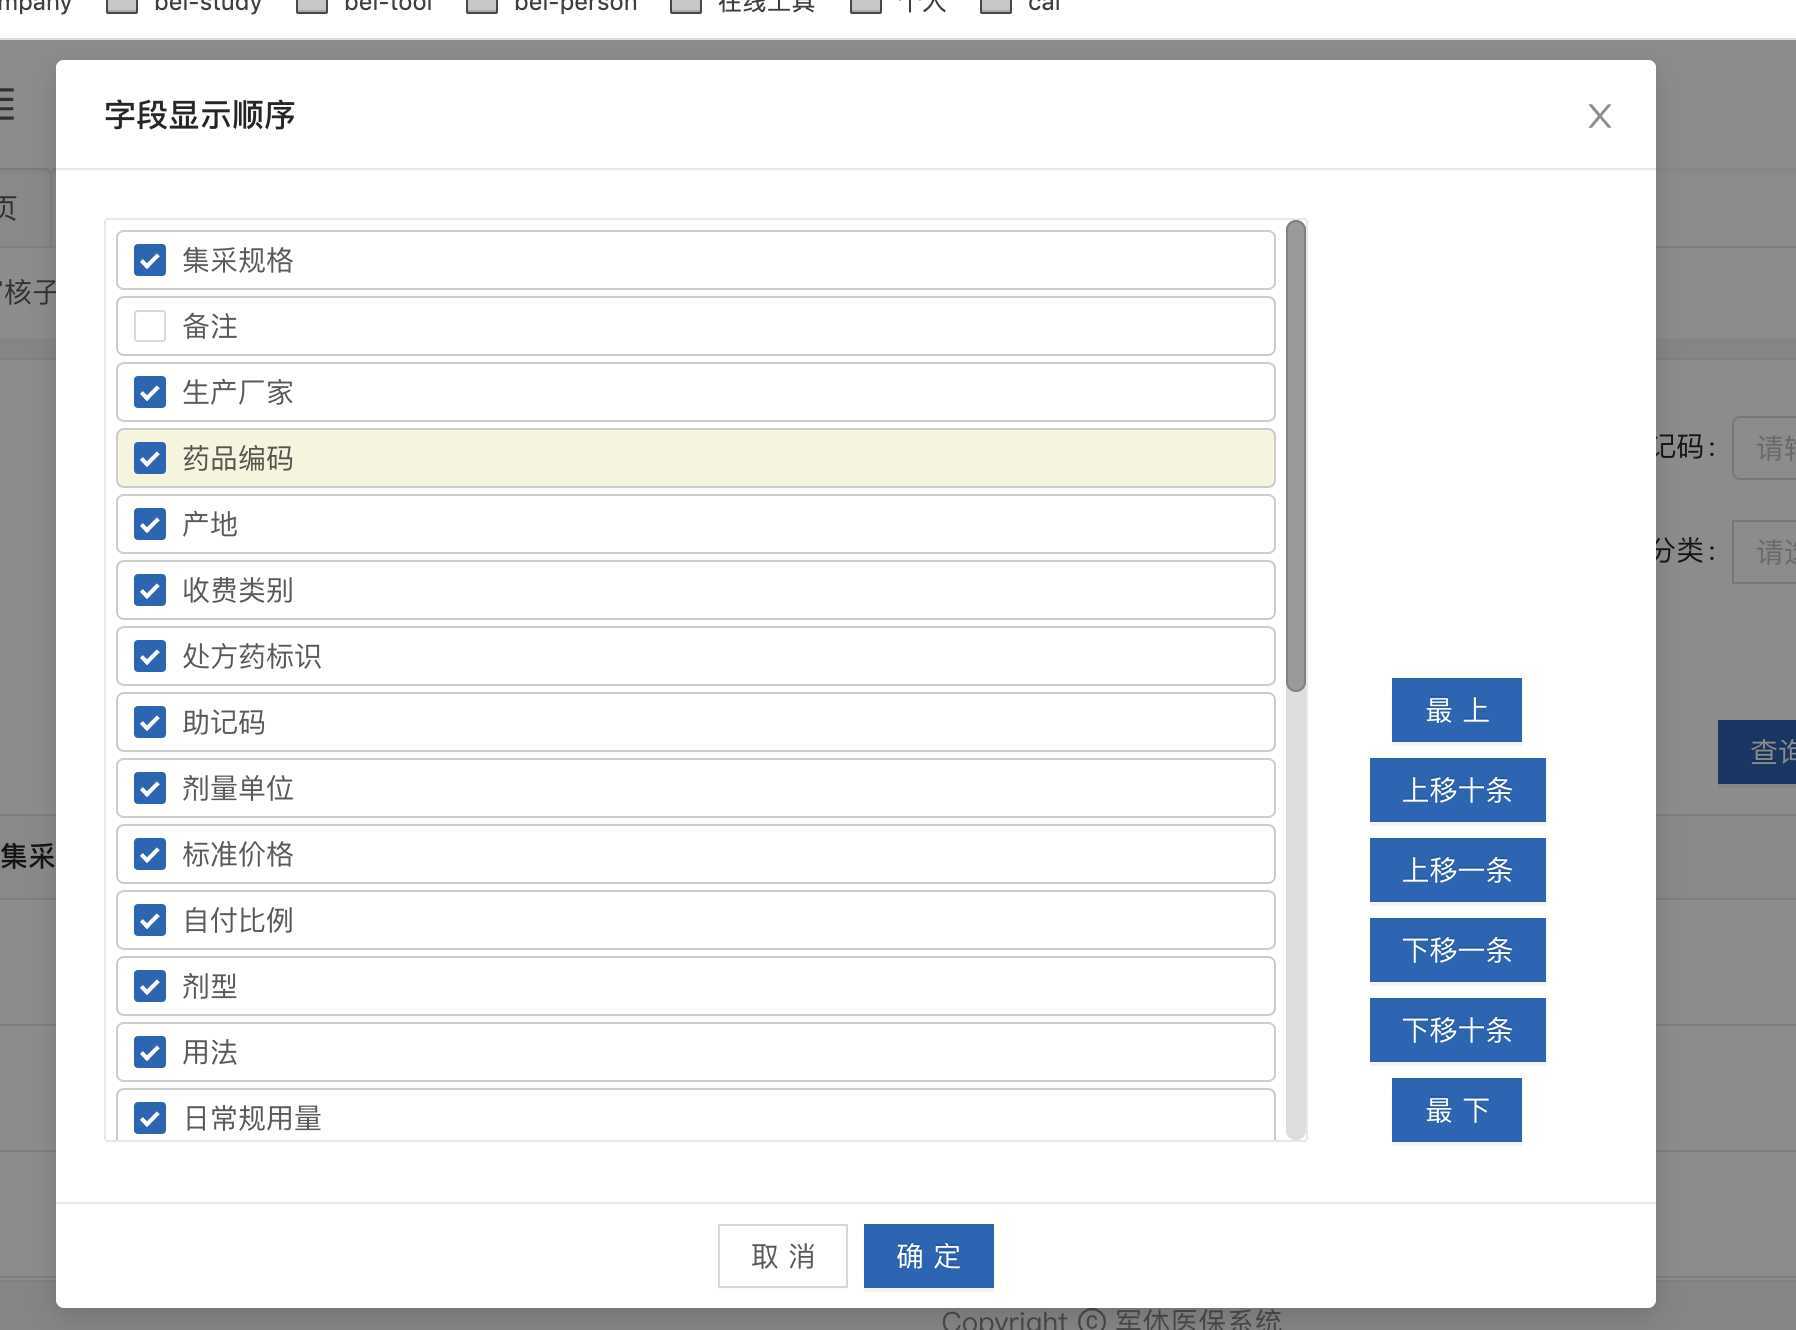Select the highlighted 药品编码 row text
This screenshot has height=1330, width=1796.
pos(238,458)
